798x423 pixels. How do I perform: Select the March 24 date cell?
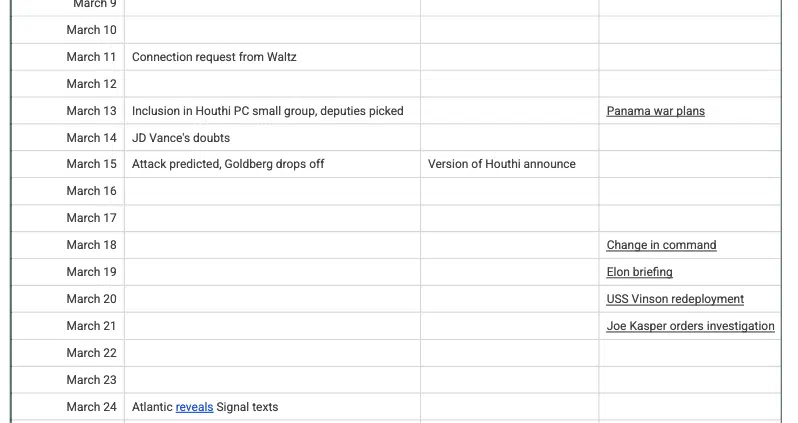click(68, 407)
